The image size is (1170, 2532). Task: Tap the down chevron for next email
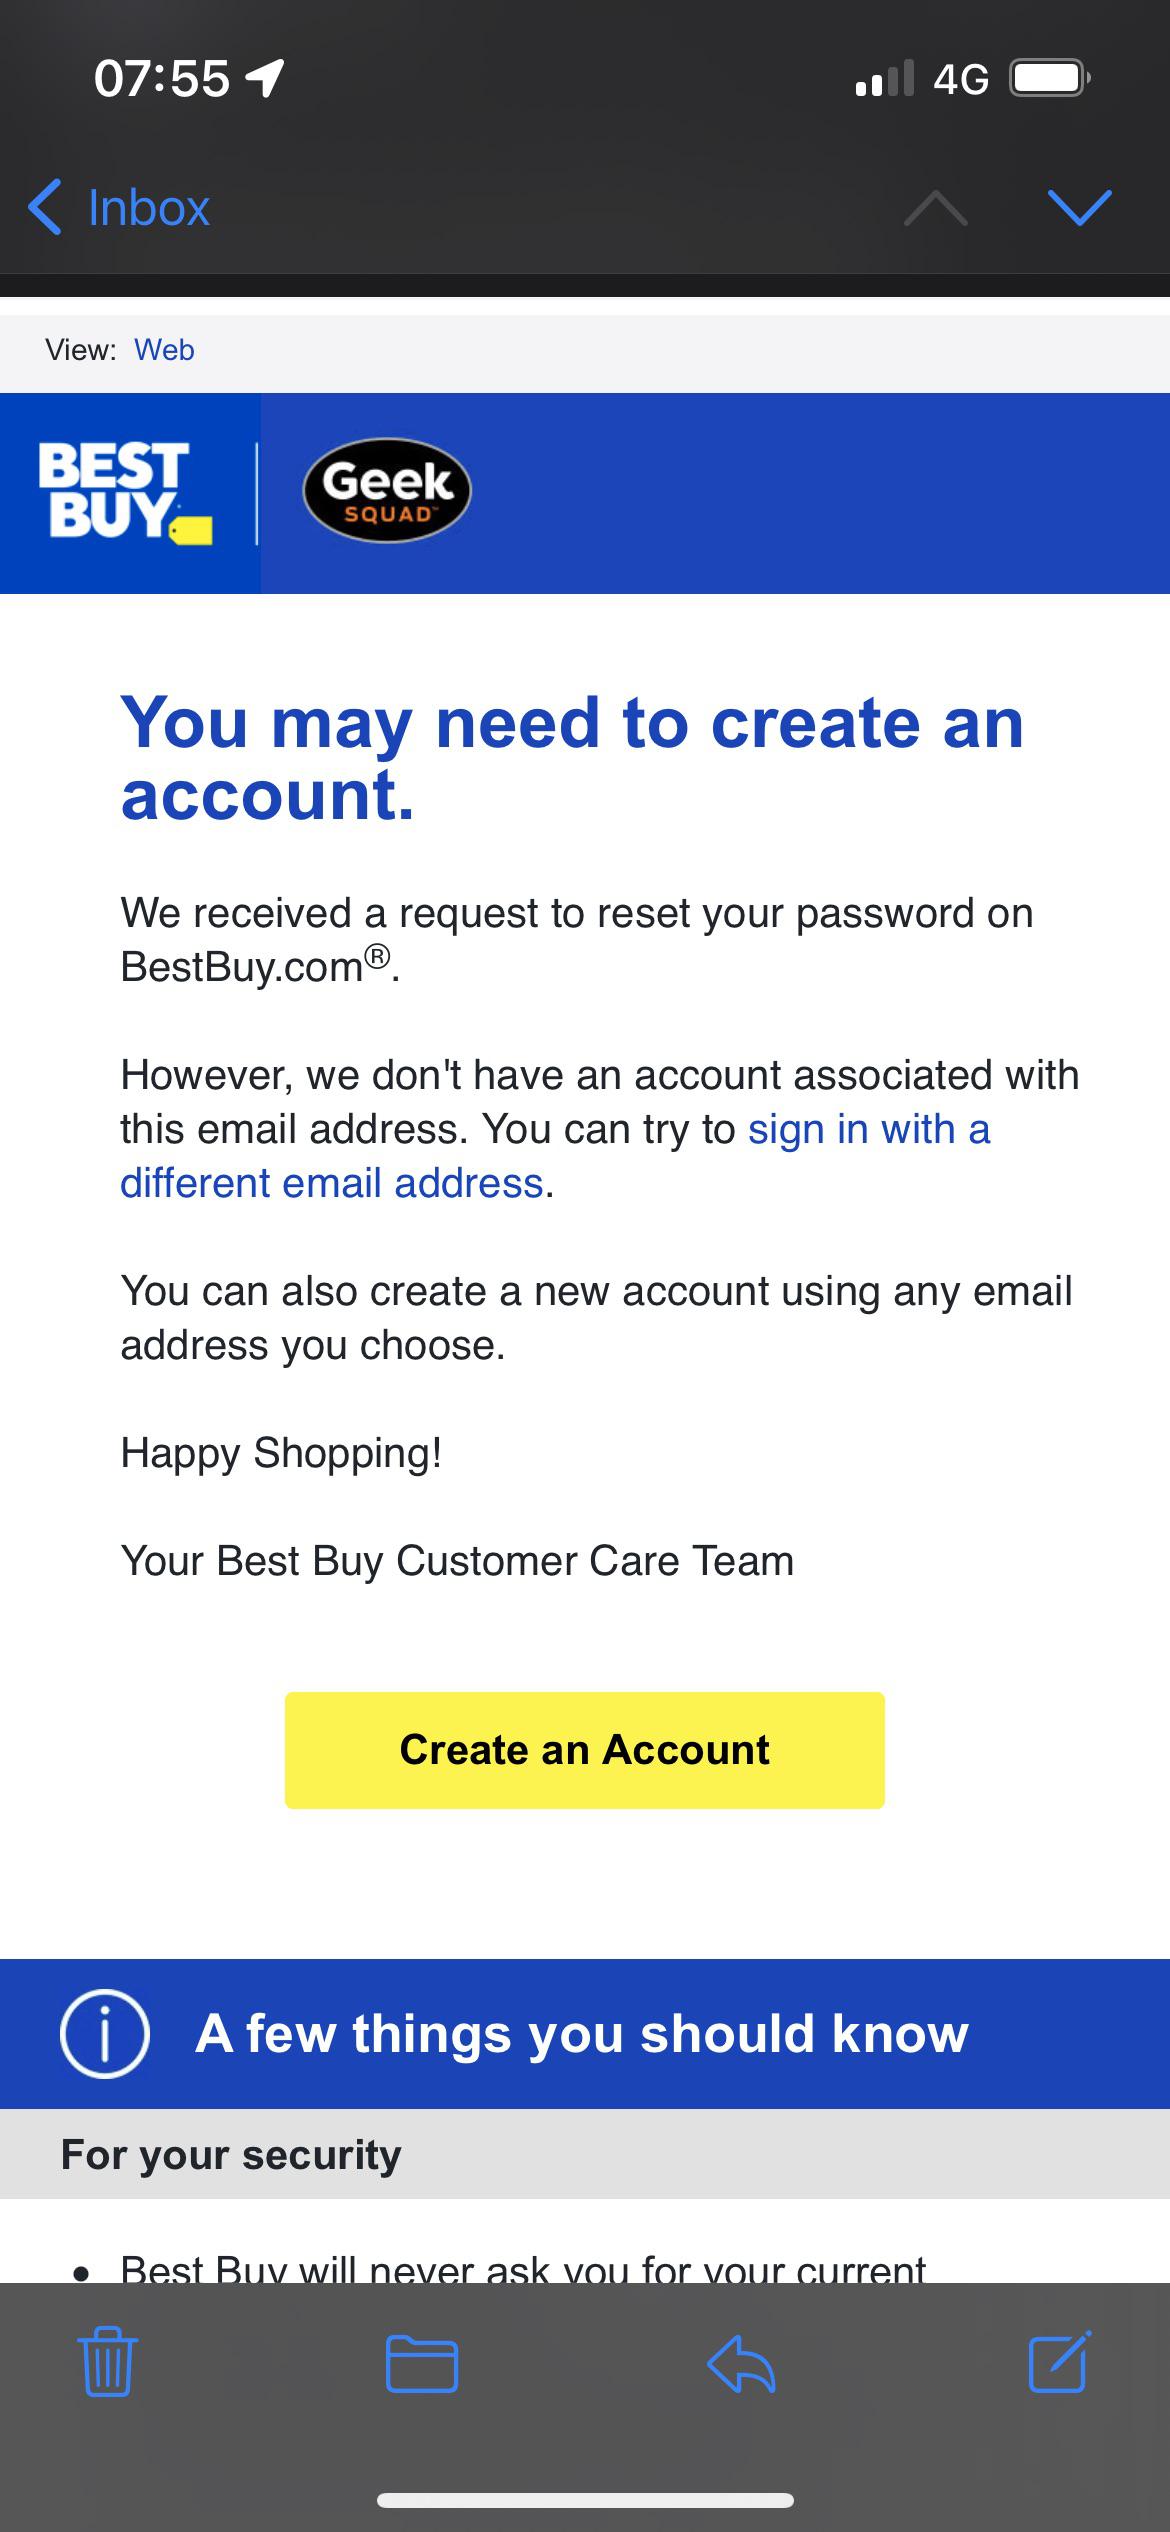click(1080, 208)
